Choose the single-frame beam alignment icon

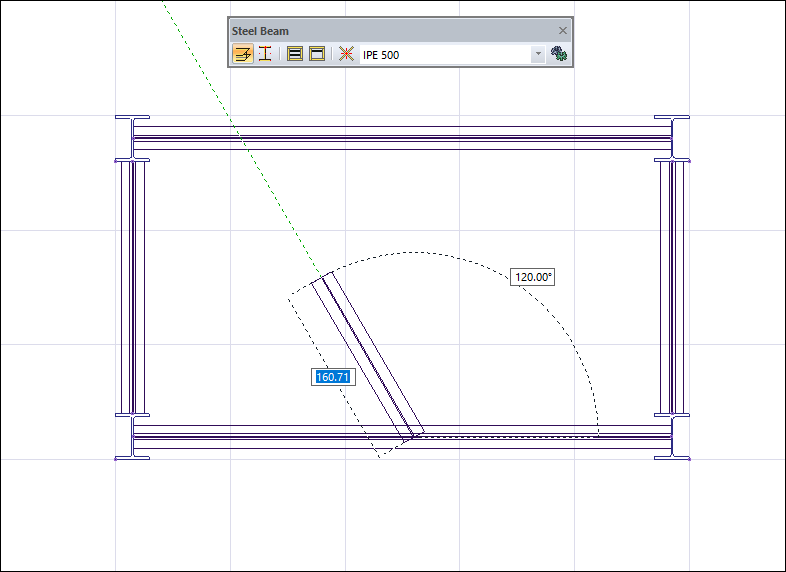317,54
